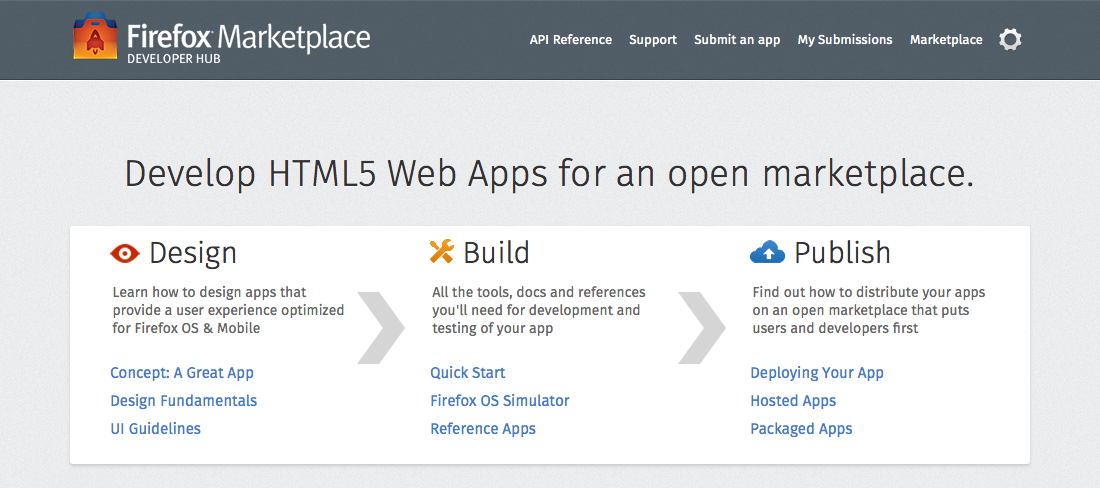This screenshot has height=488, width=1100.
Task: Open the Packaged Apps link
Action: (x=801, y=428)
